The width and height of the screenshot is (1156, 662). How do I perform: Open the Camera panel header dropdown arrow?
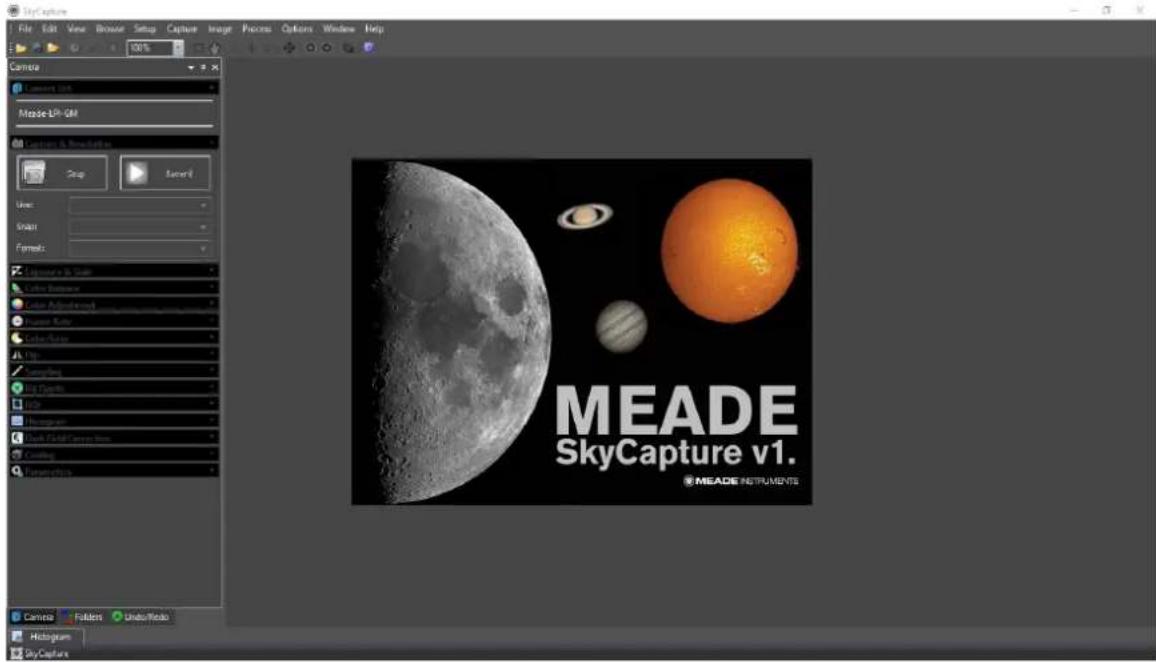click(191, 67)
